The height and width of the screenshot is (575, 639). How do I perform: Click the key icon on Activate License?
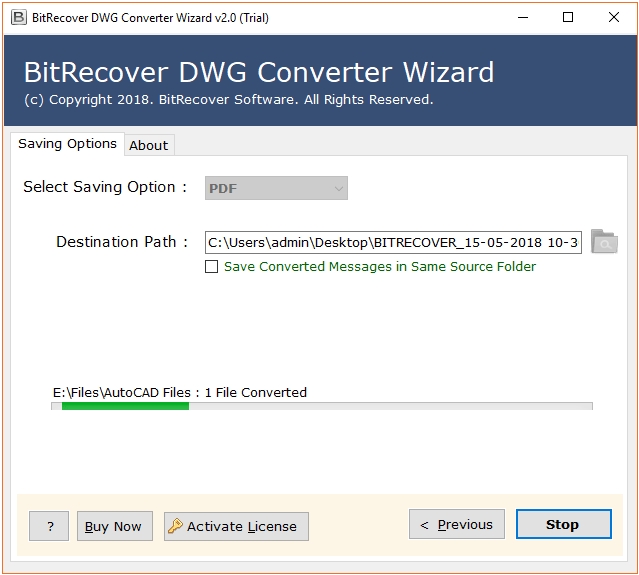coord(175,526)
